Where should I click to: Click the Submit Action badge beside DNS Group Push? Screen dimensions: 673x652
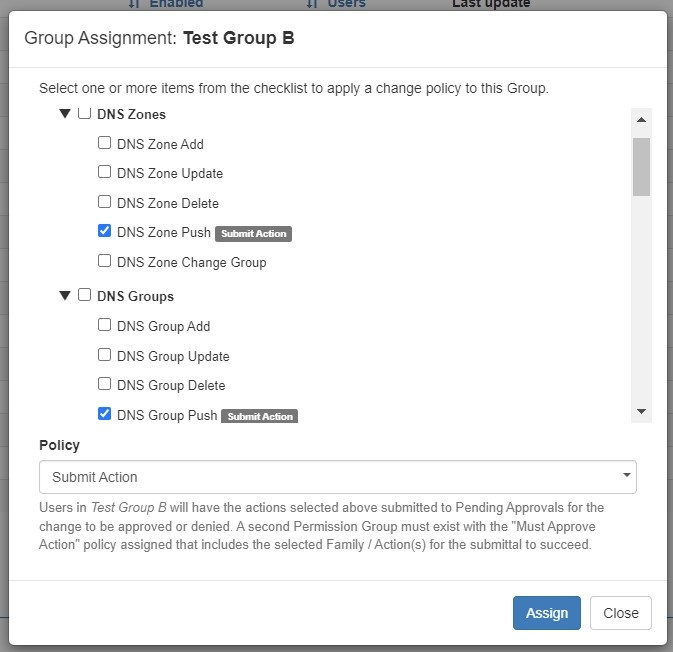point(259,416)
